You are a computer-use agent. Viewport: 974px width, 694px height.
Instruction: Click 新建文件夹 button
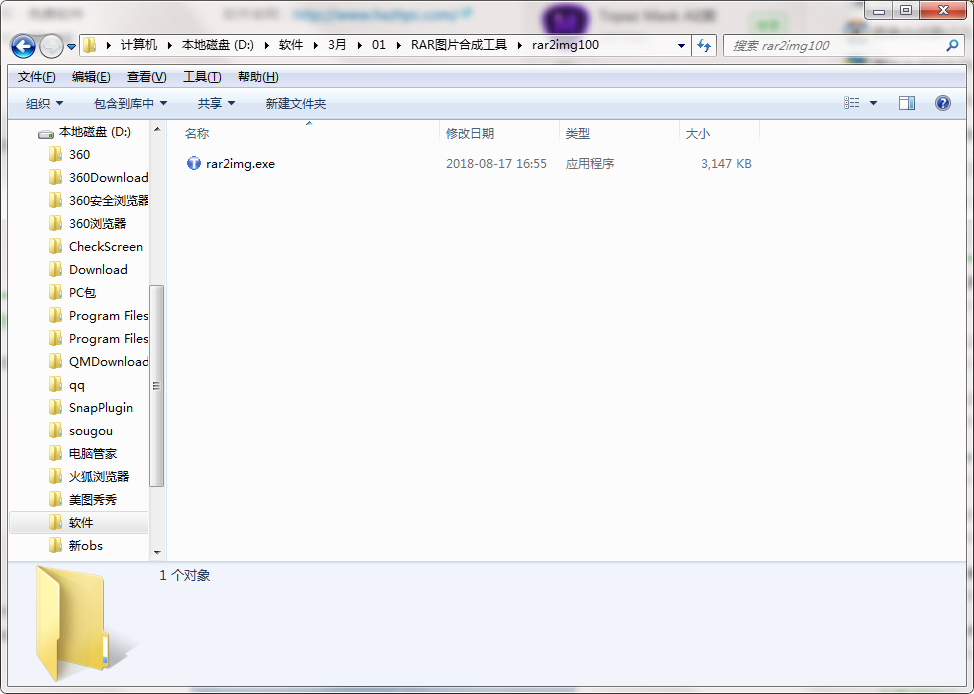[296, 104]
